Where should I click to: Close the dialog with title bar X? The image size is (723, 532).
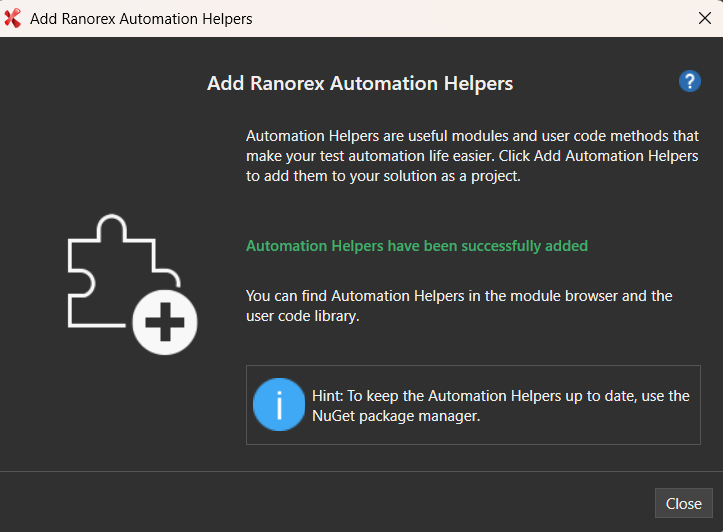[705, 18]
